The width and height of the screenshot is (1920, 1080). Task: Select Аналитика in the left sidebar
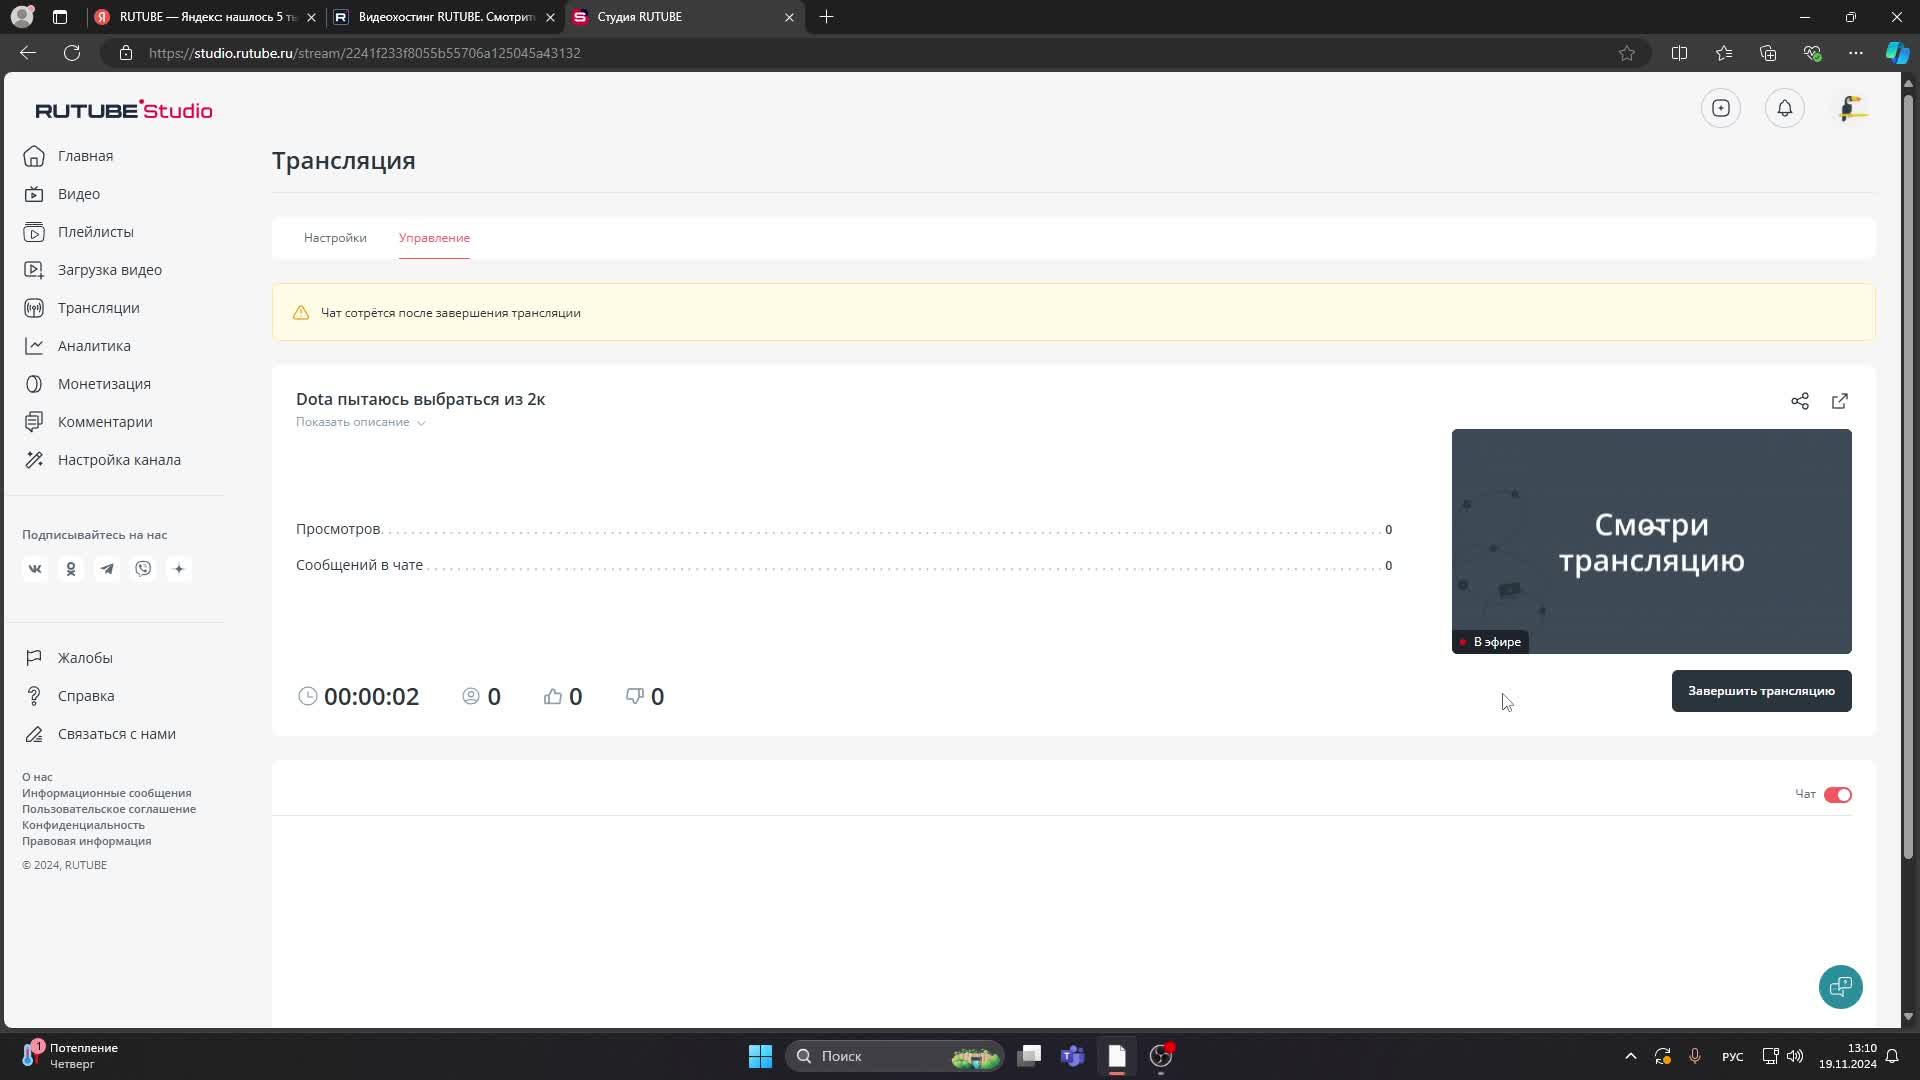93,346
